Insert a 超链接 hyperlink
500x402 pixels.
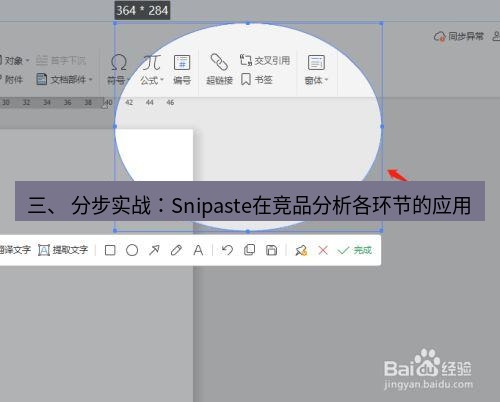click(x=219, y=69)
